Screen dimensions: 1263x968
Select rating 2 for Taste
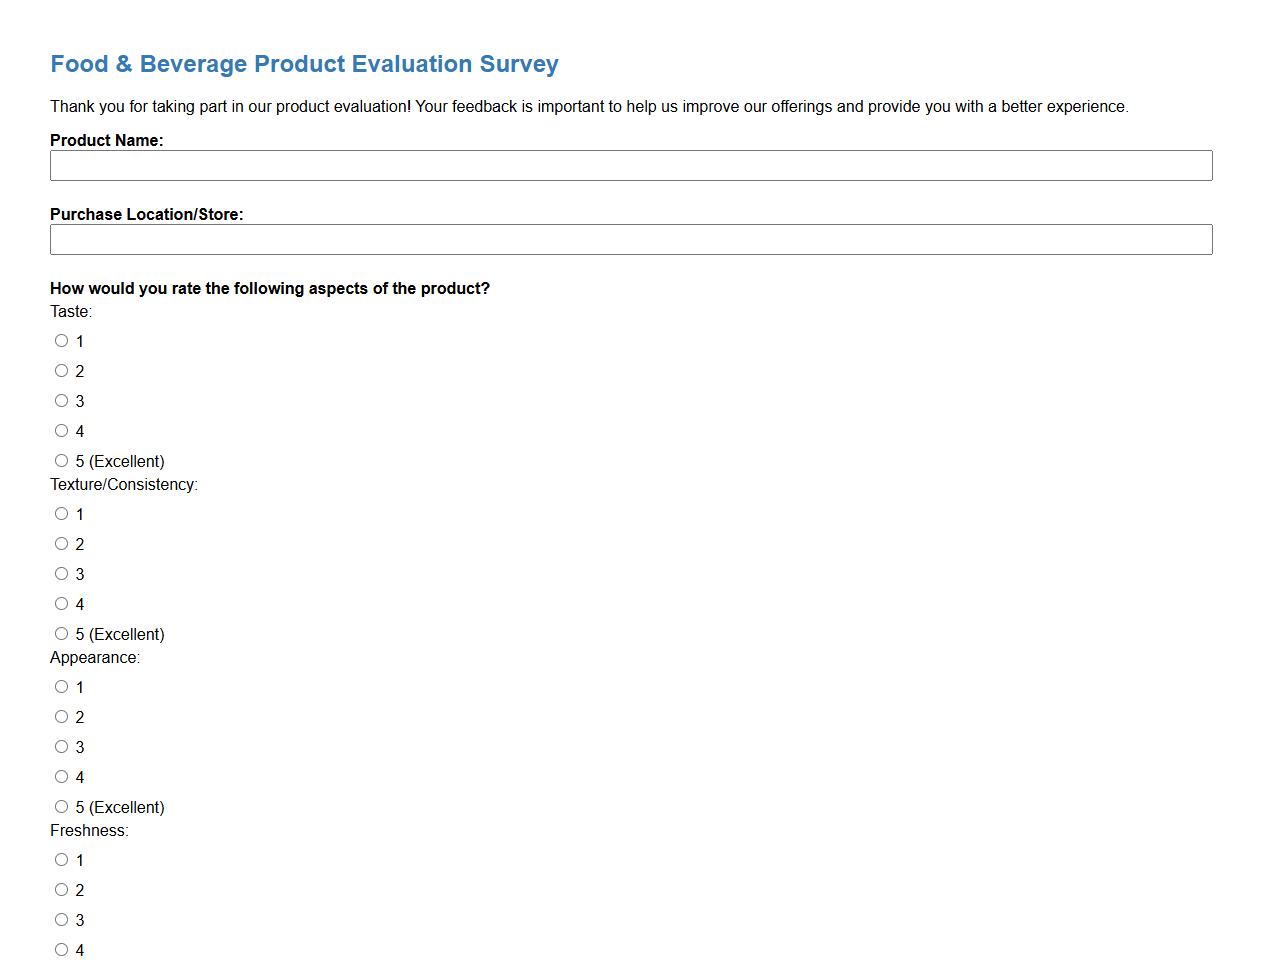tap(61, 370)
